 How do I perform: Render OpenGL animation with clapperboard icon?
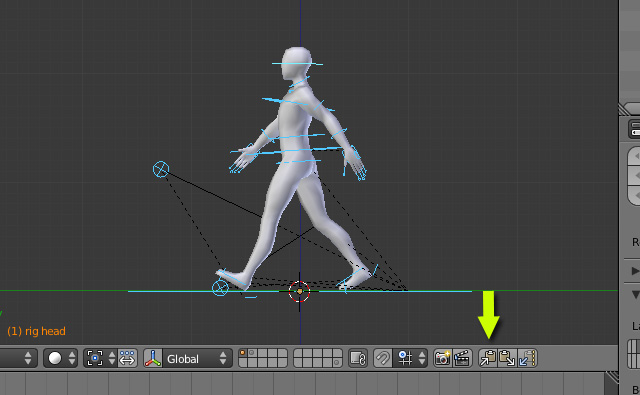coord(462,358)
